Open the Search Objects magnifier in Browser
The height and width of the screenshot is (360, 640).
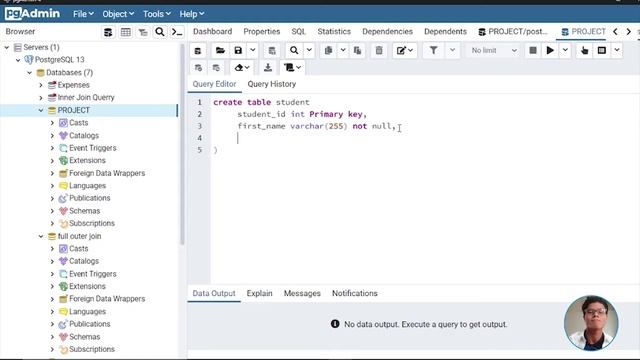(160, 32)
